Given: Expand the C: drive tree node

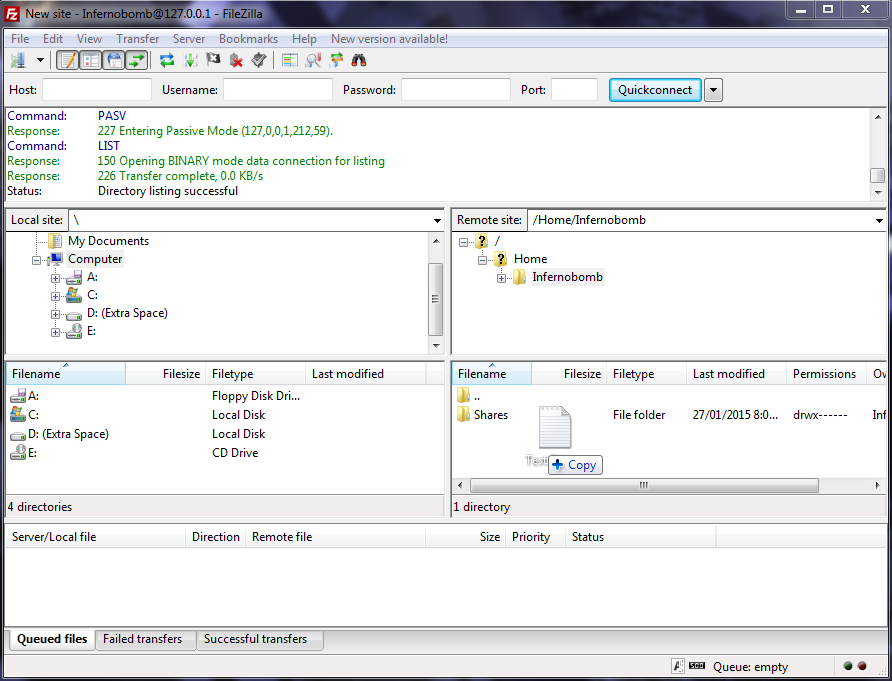Looking at the screenshot, I should [55, 296].
